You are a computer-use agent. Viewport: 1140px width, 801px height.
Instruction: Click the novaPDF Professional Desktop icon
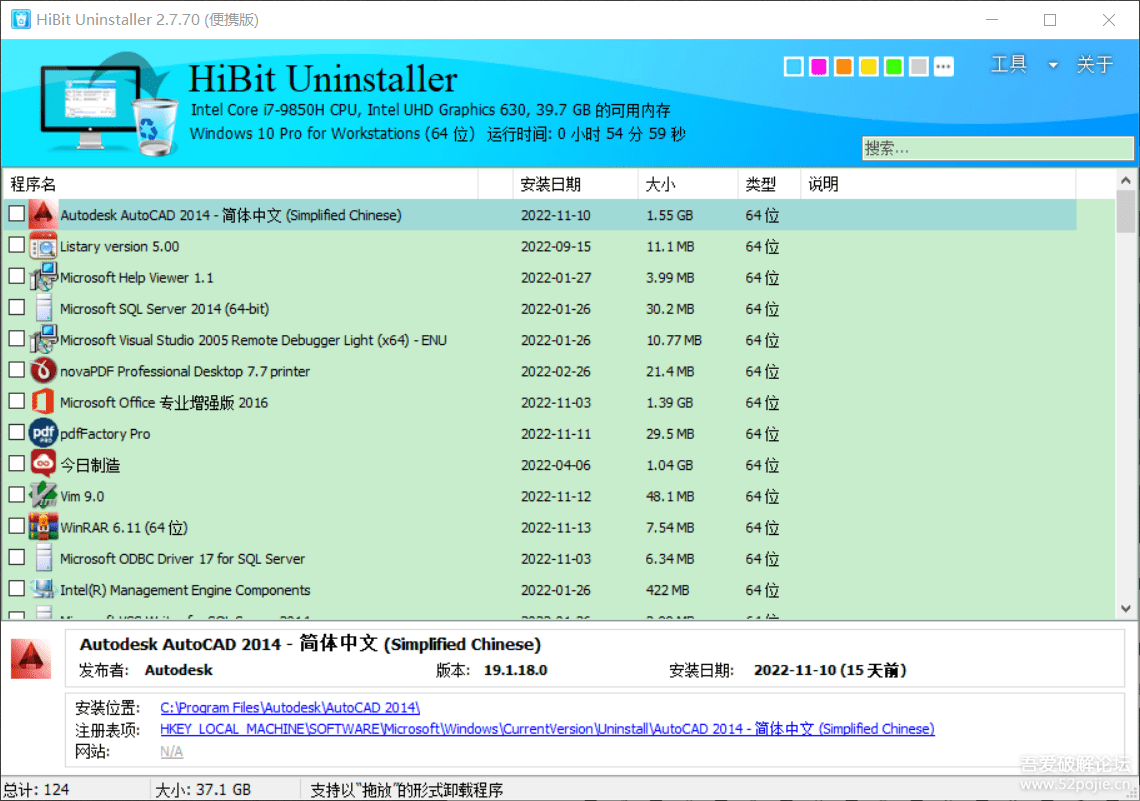(x=43, y=371)
